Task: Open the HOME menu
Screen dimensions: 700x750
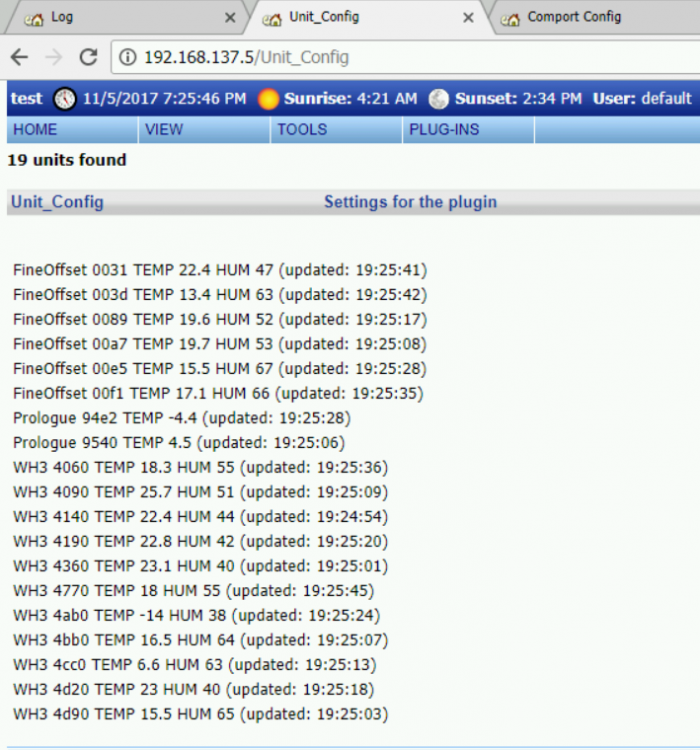Action: (x=72, y=130)
